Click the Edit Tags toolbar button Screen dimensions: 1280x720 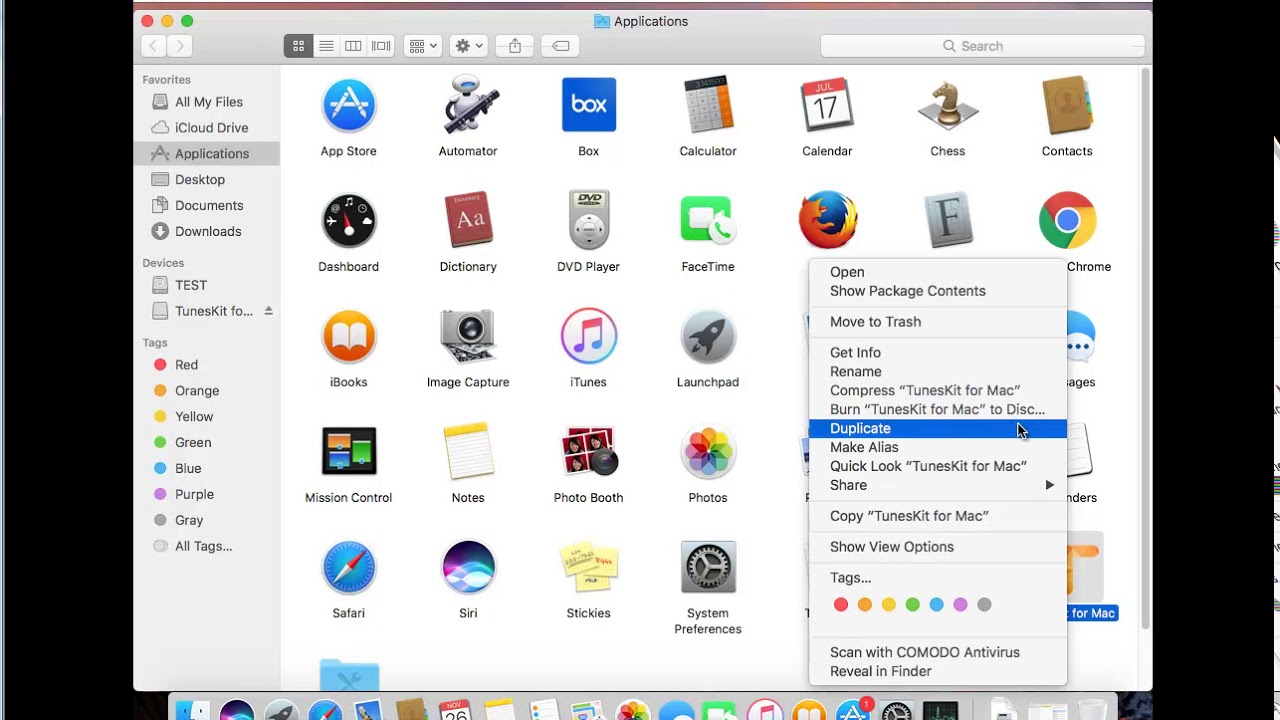click(561, 46)
